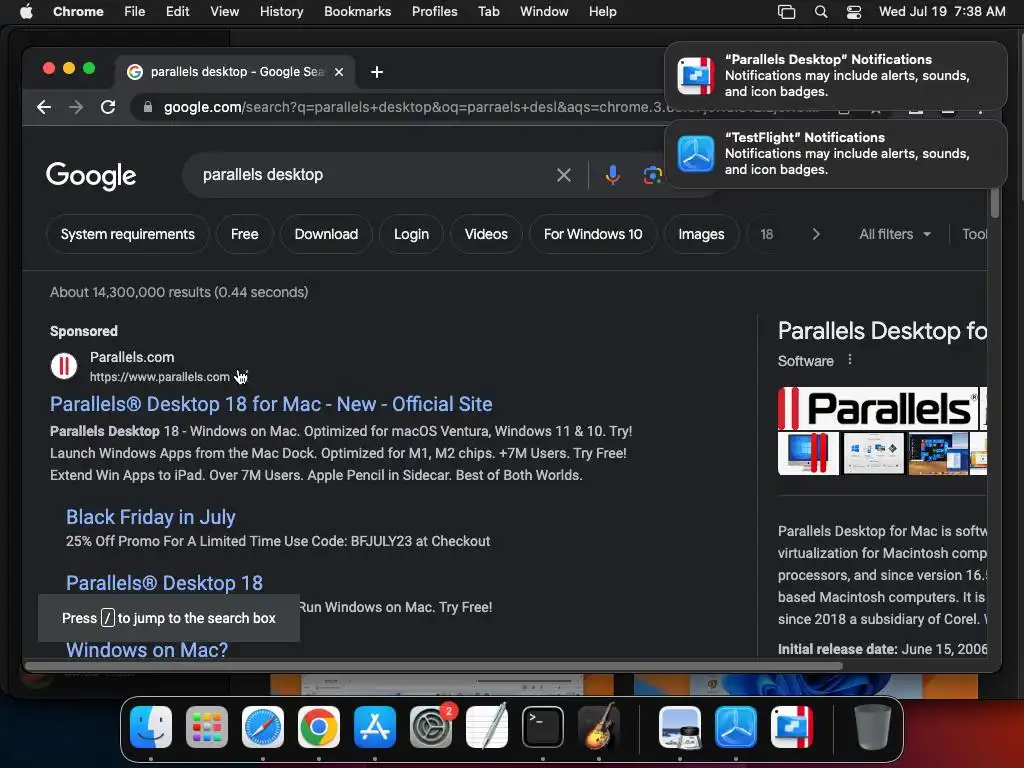
Task: Go back with the browser back arrow
Action: pos(44,107)
